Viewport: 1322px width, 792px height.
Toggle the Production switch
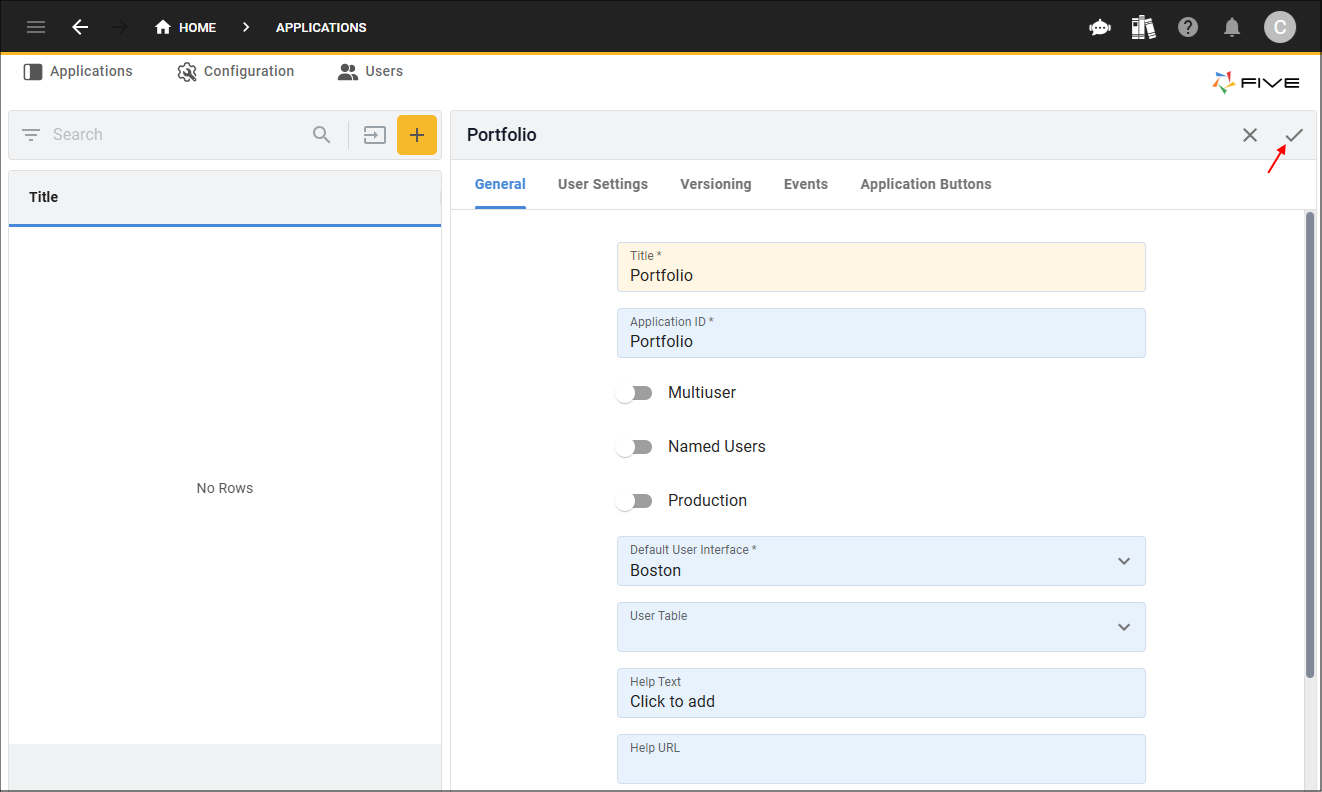[634, 501]
